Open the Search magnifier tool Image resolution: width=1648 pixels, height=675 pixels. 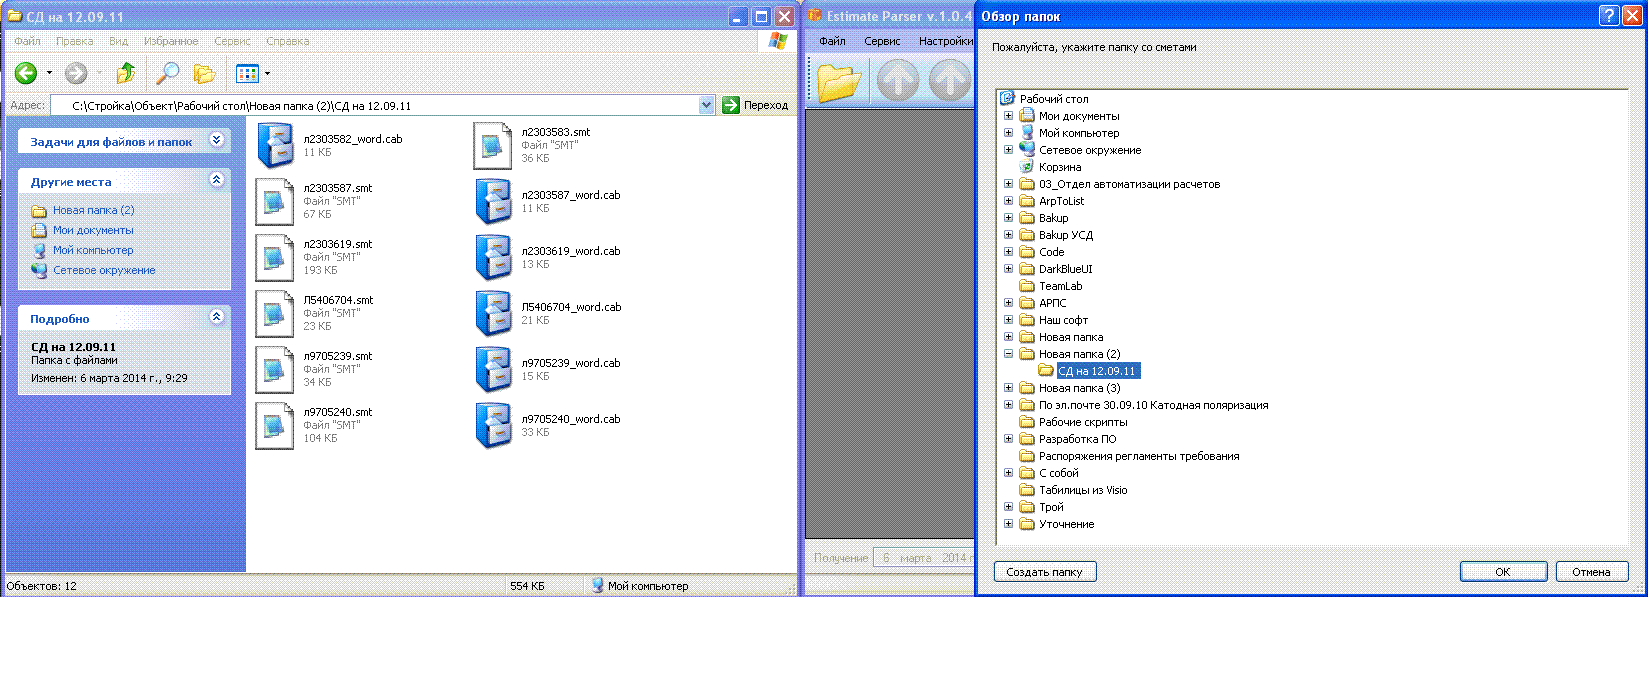click(167, 73)
